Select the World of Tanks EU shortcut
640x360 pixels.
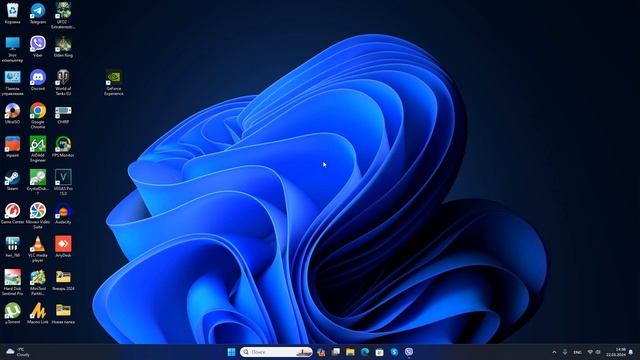pos(63,82)
